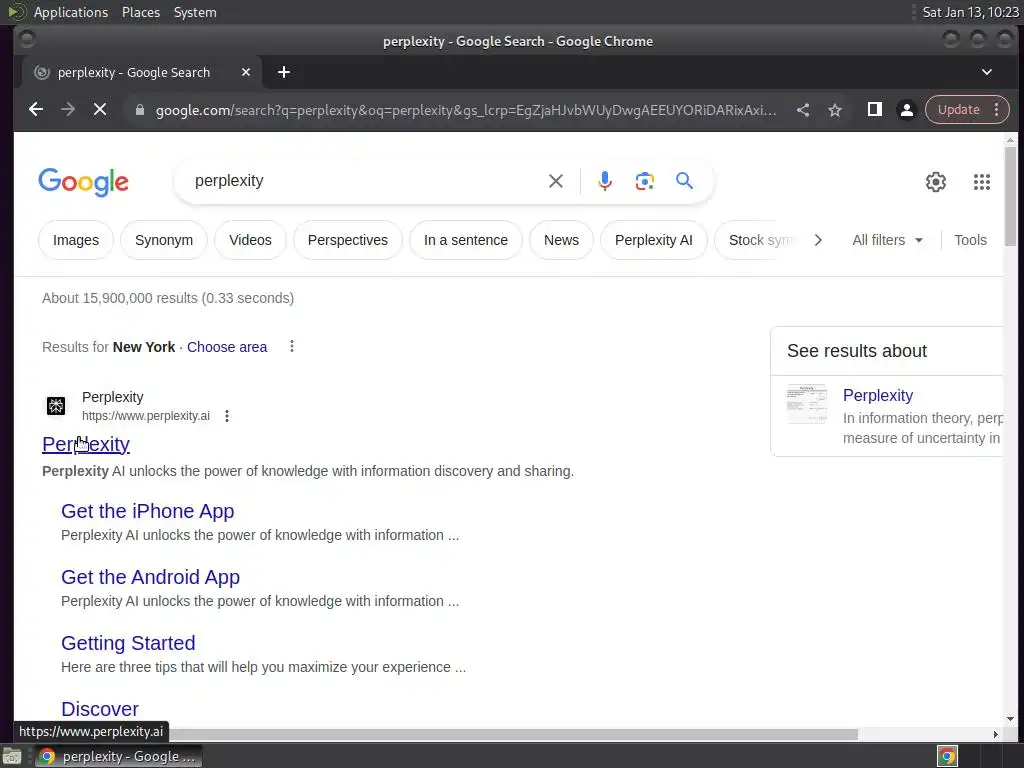Go to Google home via logo

[84, 182]
